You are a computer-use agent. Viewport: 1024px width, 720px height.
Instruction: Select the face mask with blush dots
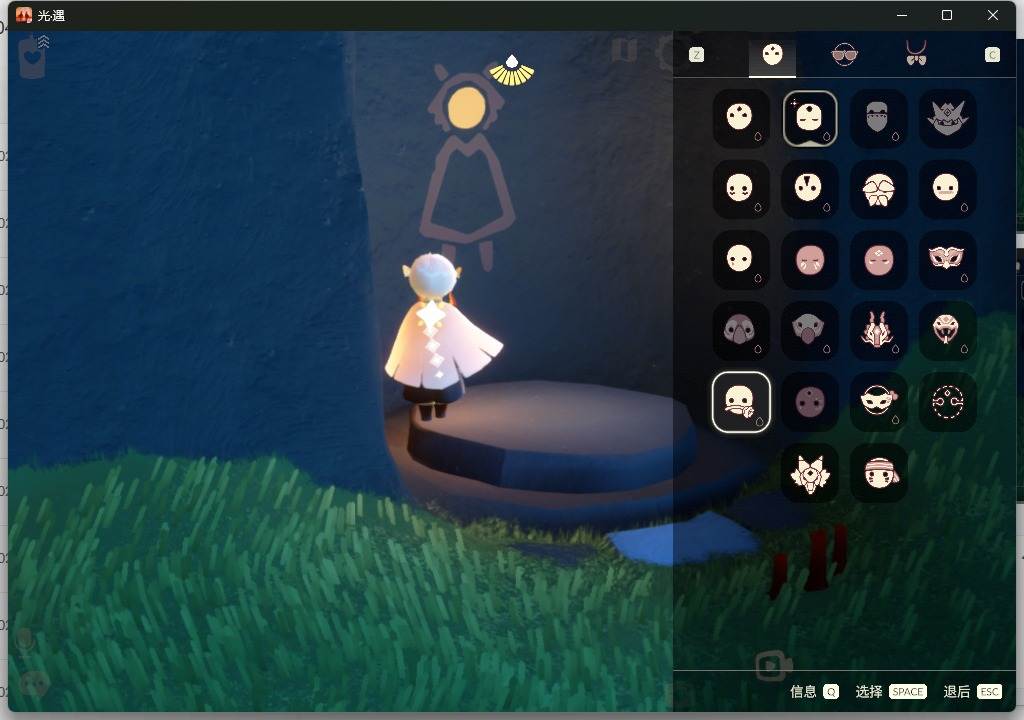pyautogui.click(x=741, y=189)
